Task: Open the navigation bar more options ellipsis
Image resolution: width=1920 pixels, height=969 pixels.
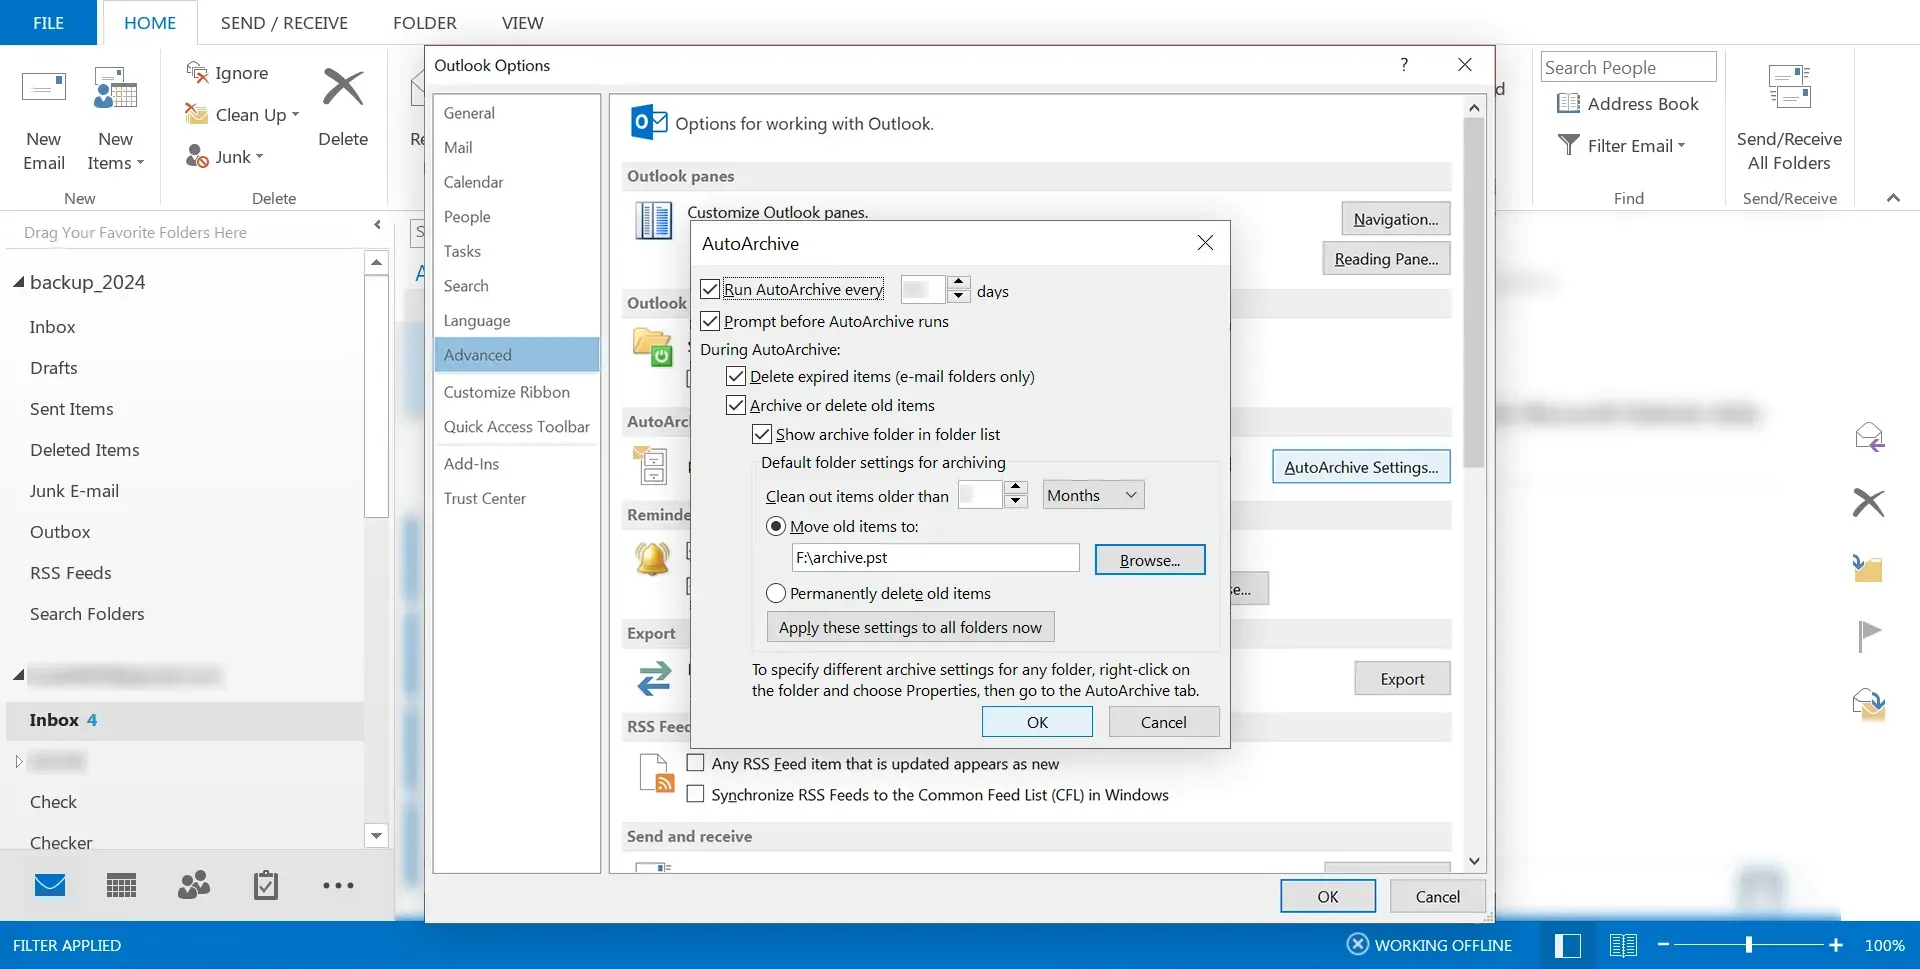Action: [338, 885]
